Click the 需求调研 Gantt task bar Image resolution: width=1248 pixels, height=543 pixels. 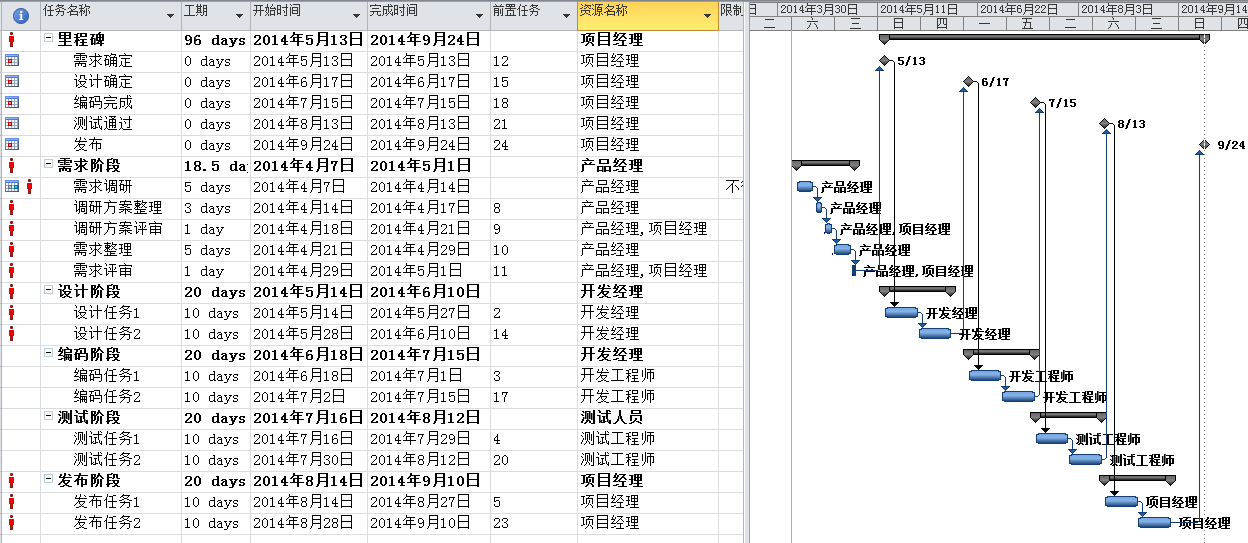806,187
